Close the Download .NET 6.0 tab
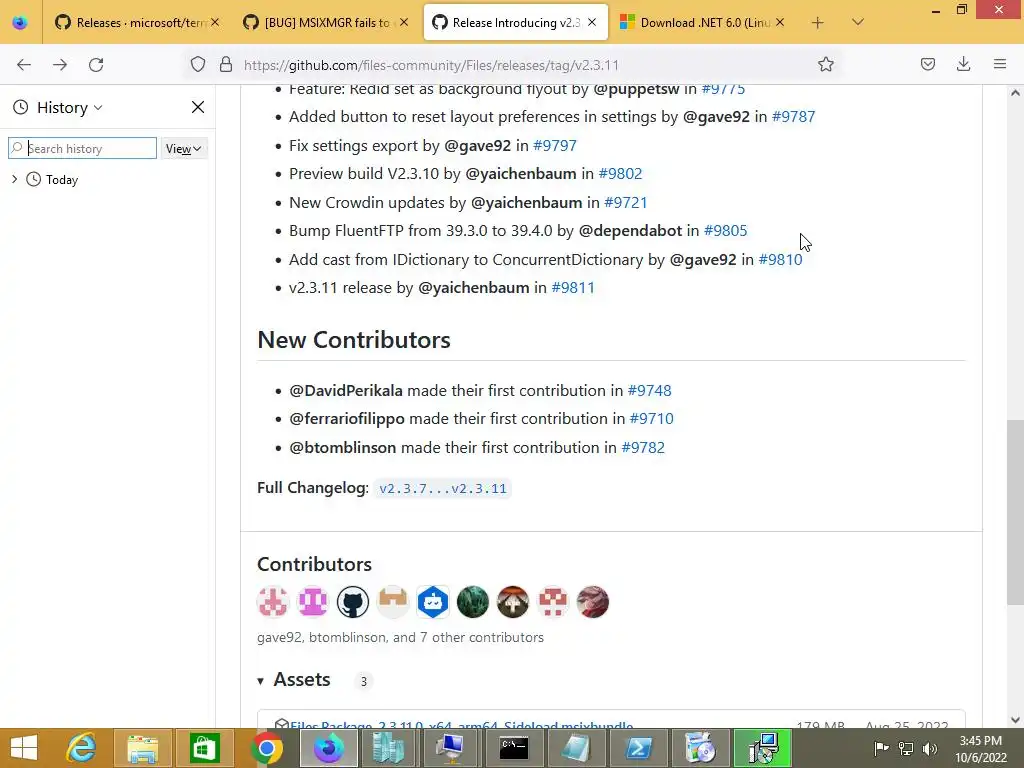 [780, 23]
